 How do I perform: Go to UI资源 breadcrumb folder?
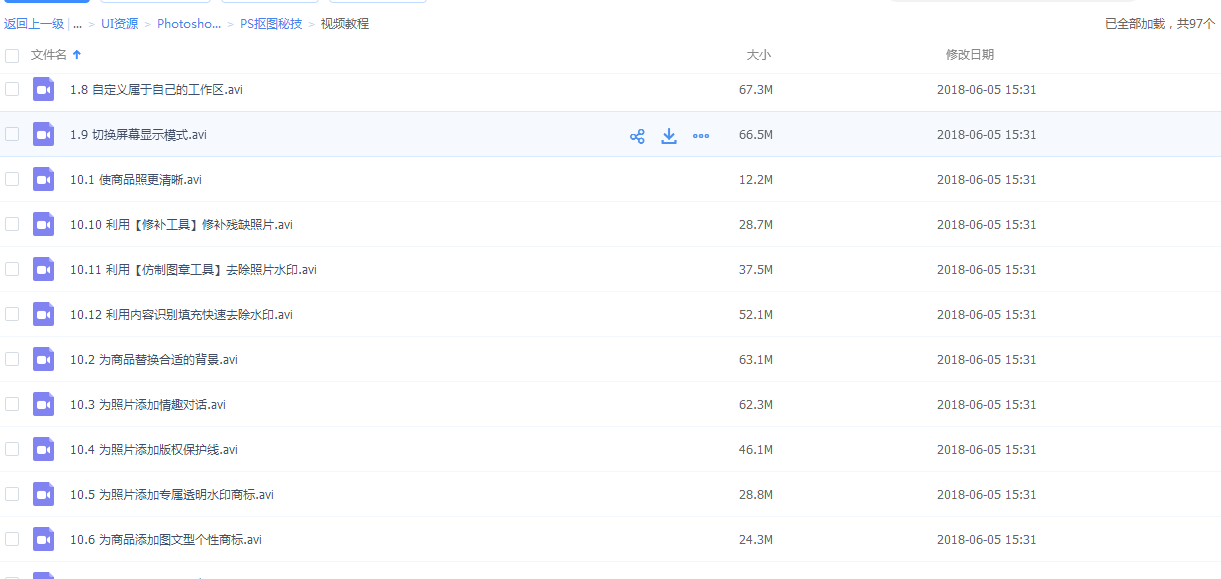(x=119, y=24)
